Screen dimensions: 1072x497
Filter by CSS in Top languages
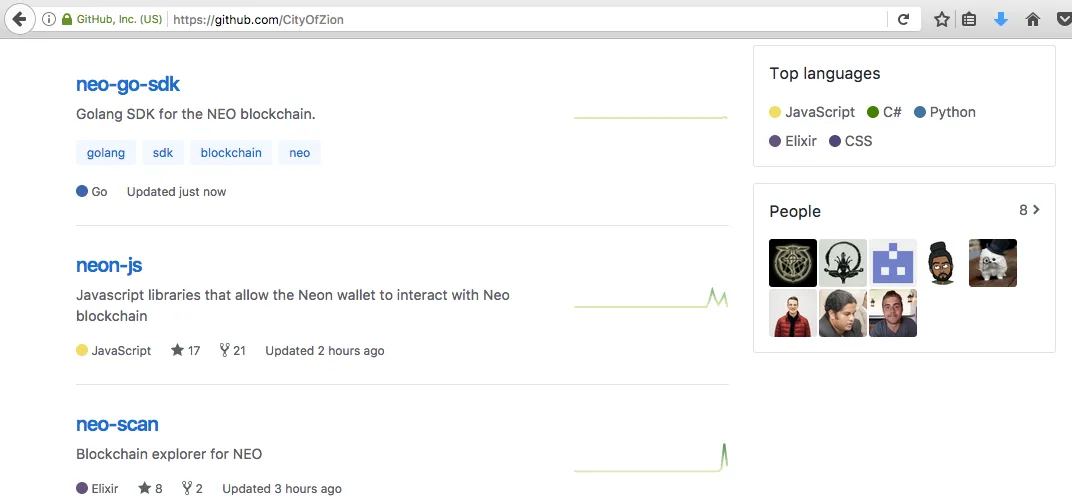[x=850, y=141]
